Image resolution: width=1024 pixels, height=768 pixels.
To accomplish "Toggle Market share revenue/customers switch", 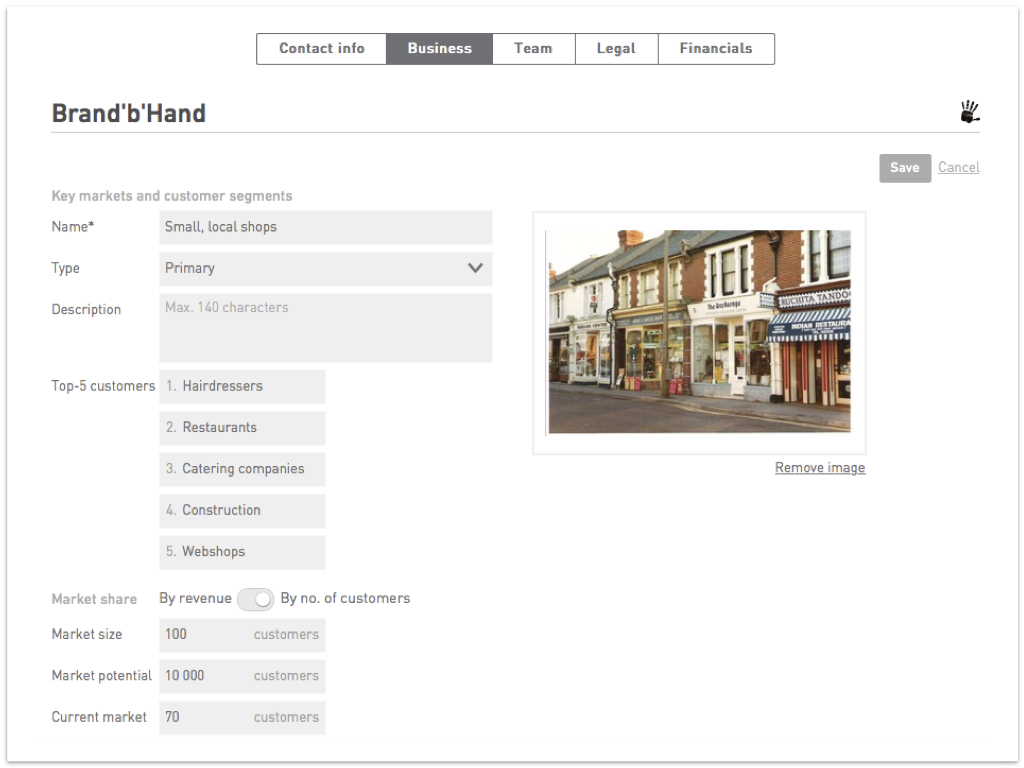I will point(255,599).
